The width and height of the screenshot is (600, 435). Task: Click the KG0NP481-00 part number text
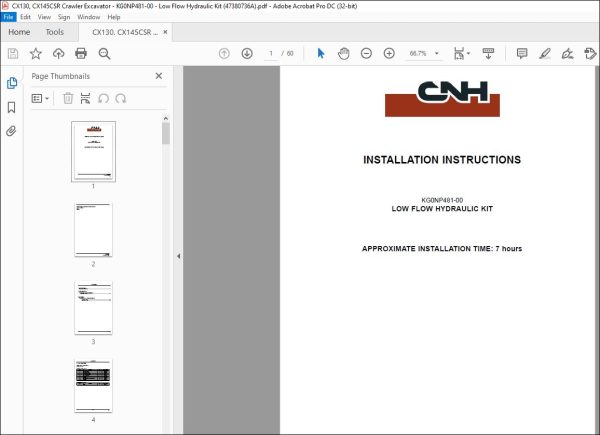pyautogui.click(x=442, y=200)
